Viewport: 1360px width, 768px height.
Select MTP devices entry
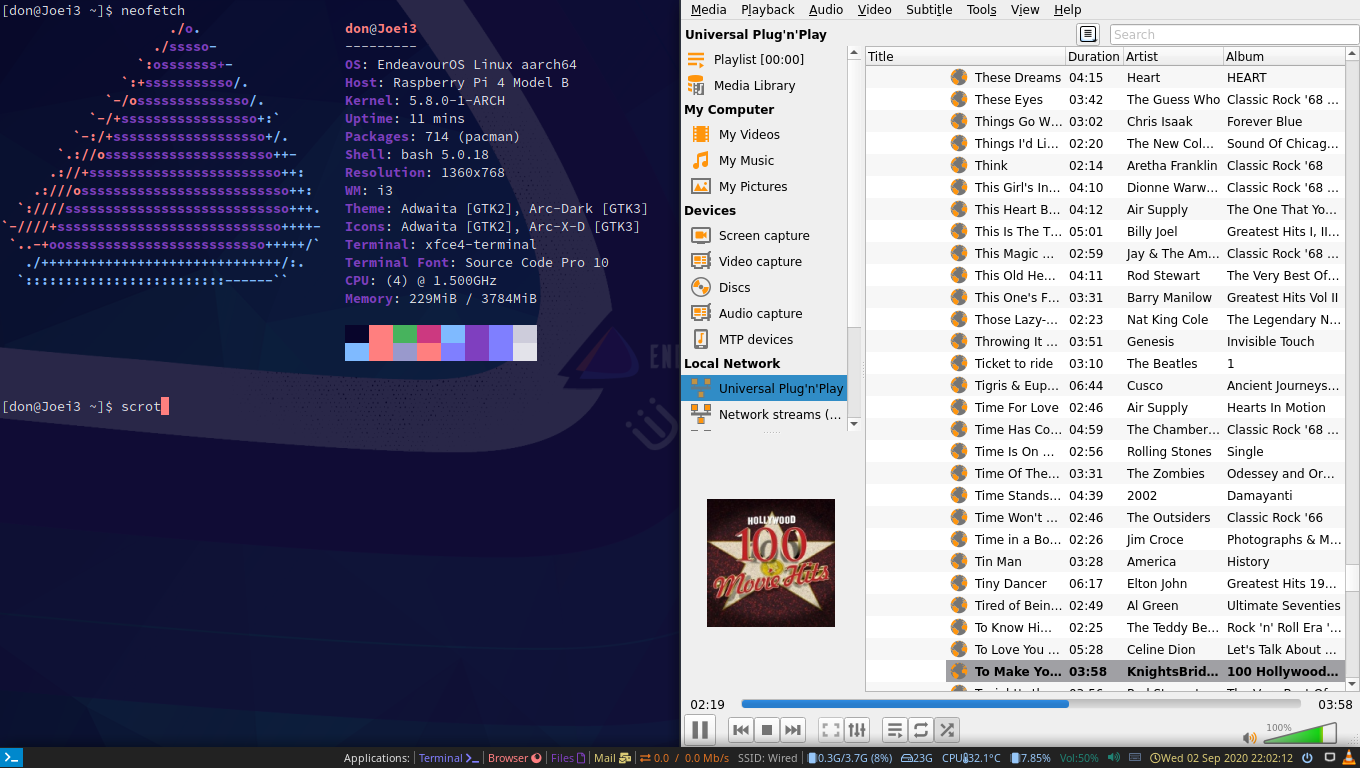pos(764,339)
